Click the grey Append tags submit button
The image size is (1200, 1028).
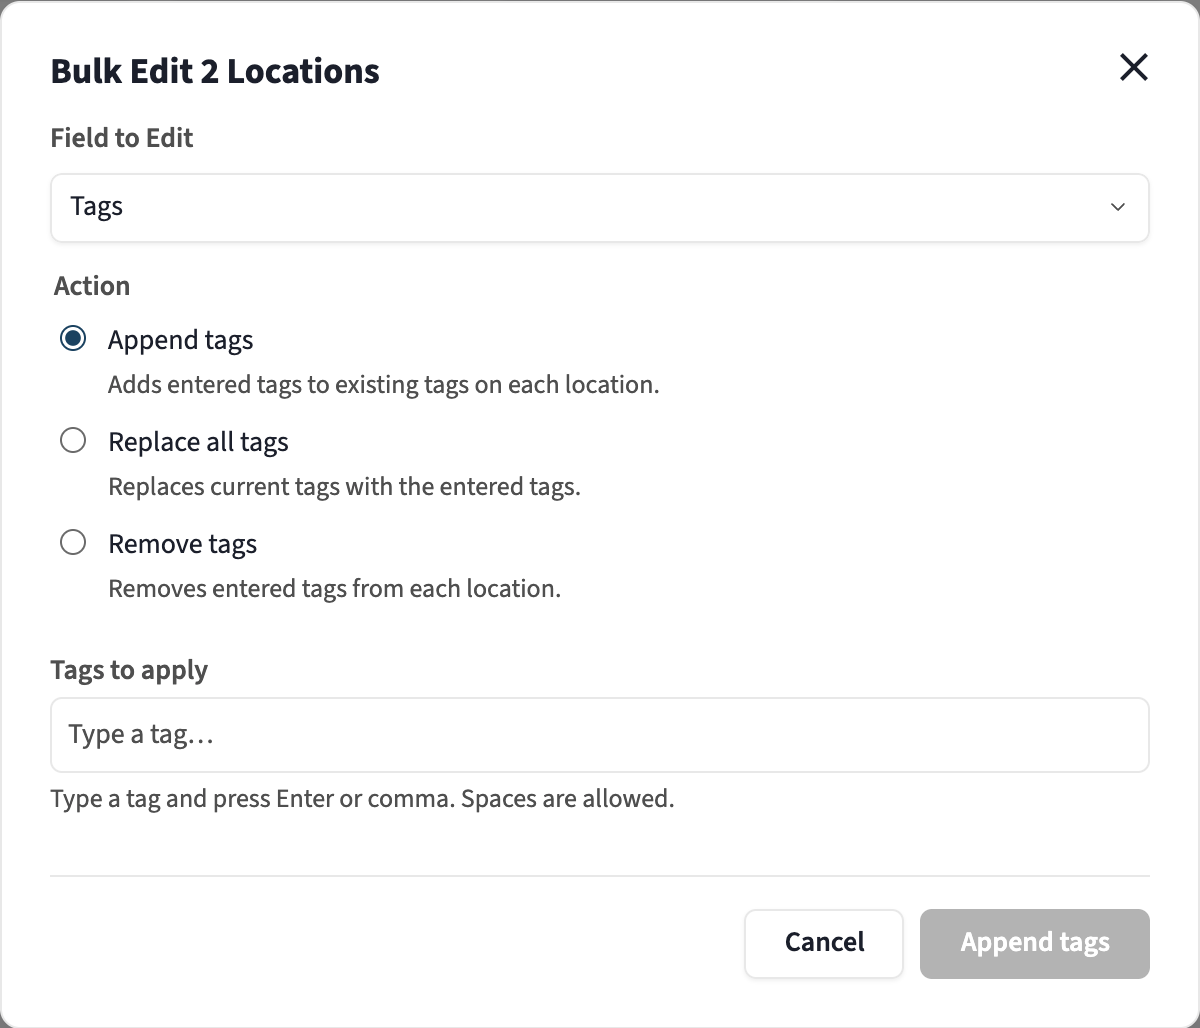click(1035, 943)
